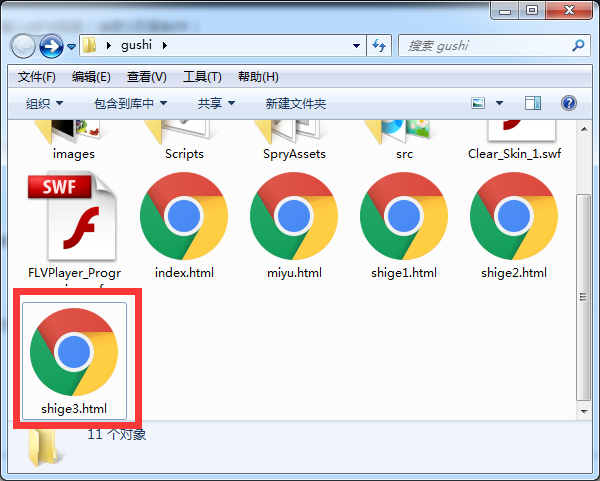600x481 pixels.
Task: Click the SpryAssets folder name
Action: 294,154
